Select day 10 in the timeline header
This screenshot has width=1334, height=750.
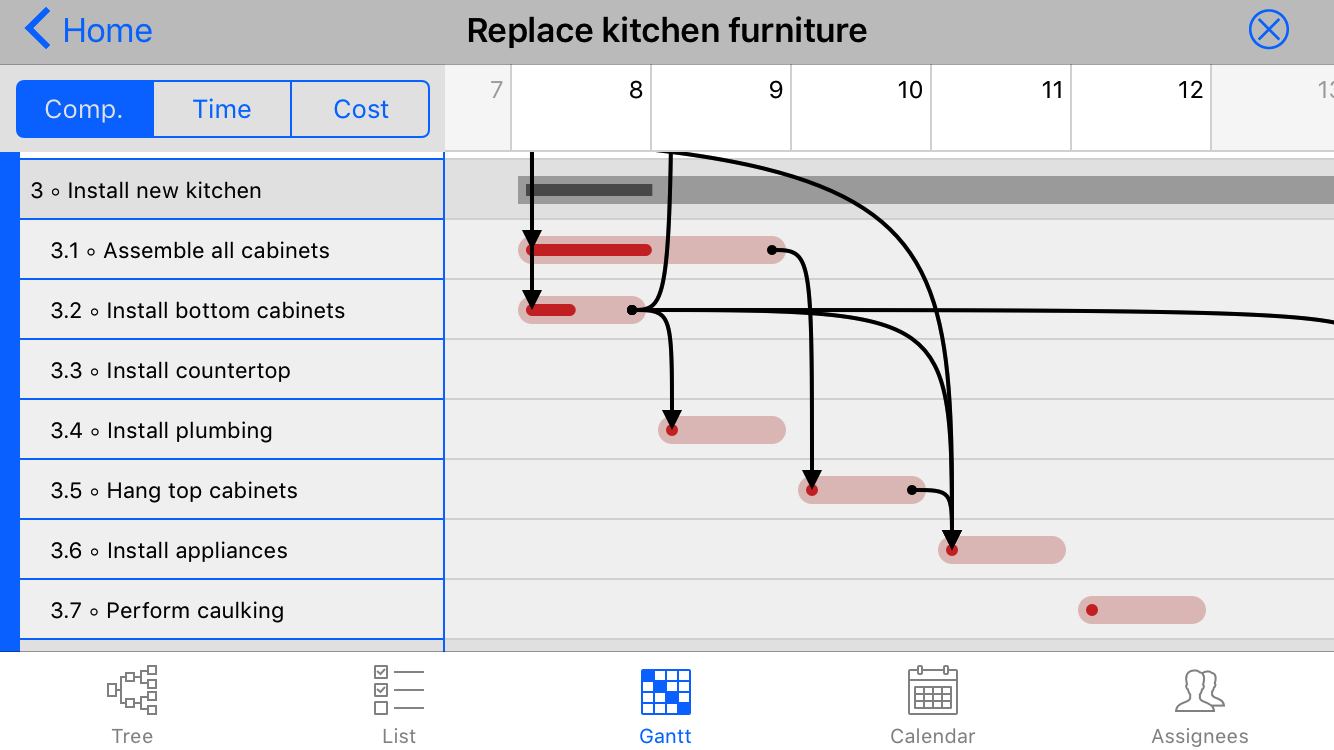(910, 91)
